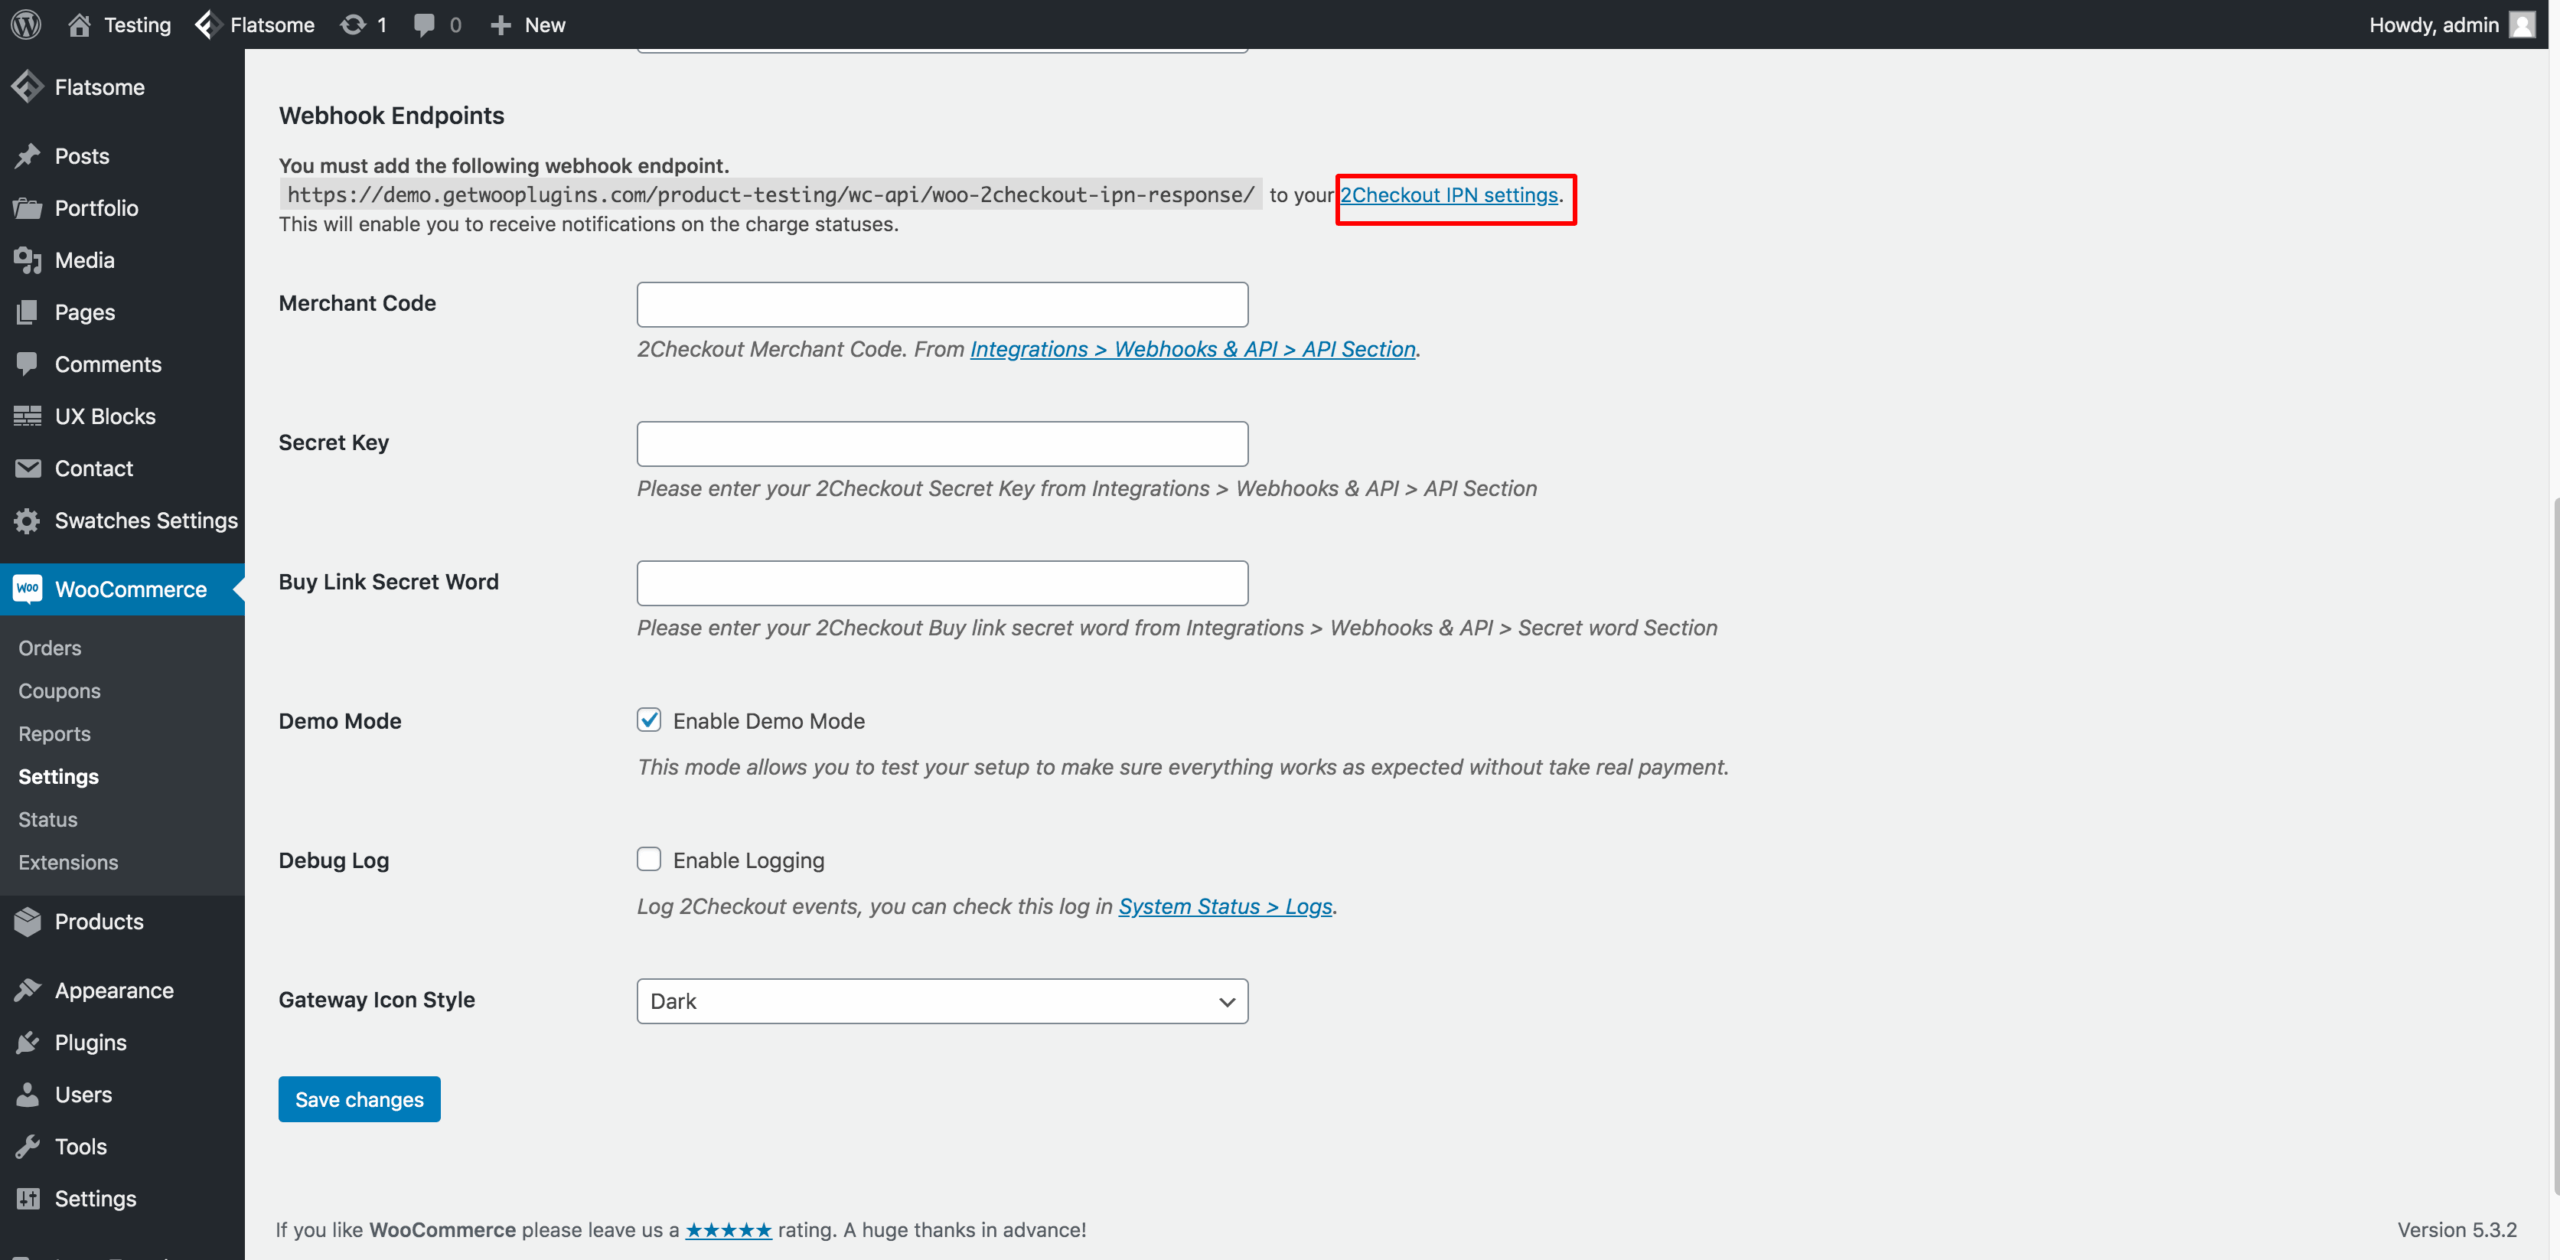Click the Appearance brush icon
Viewport: 2560px width, 1260px height.
(x=28, y=989)
